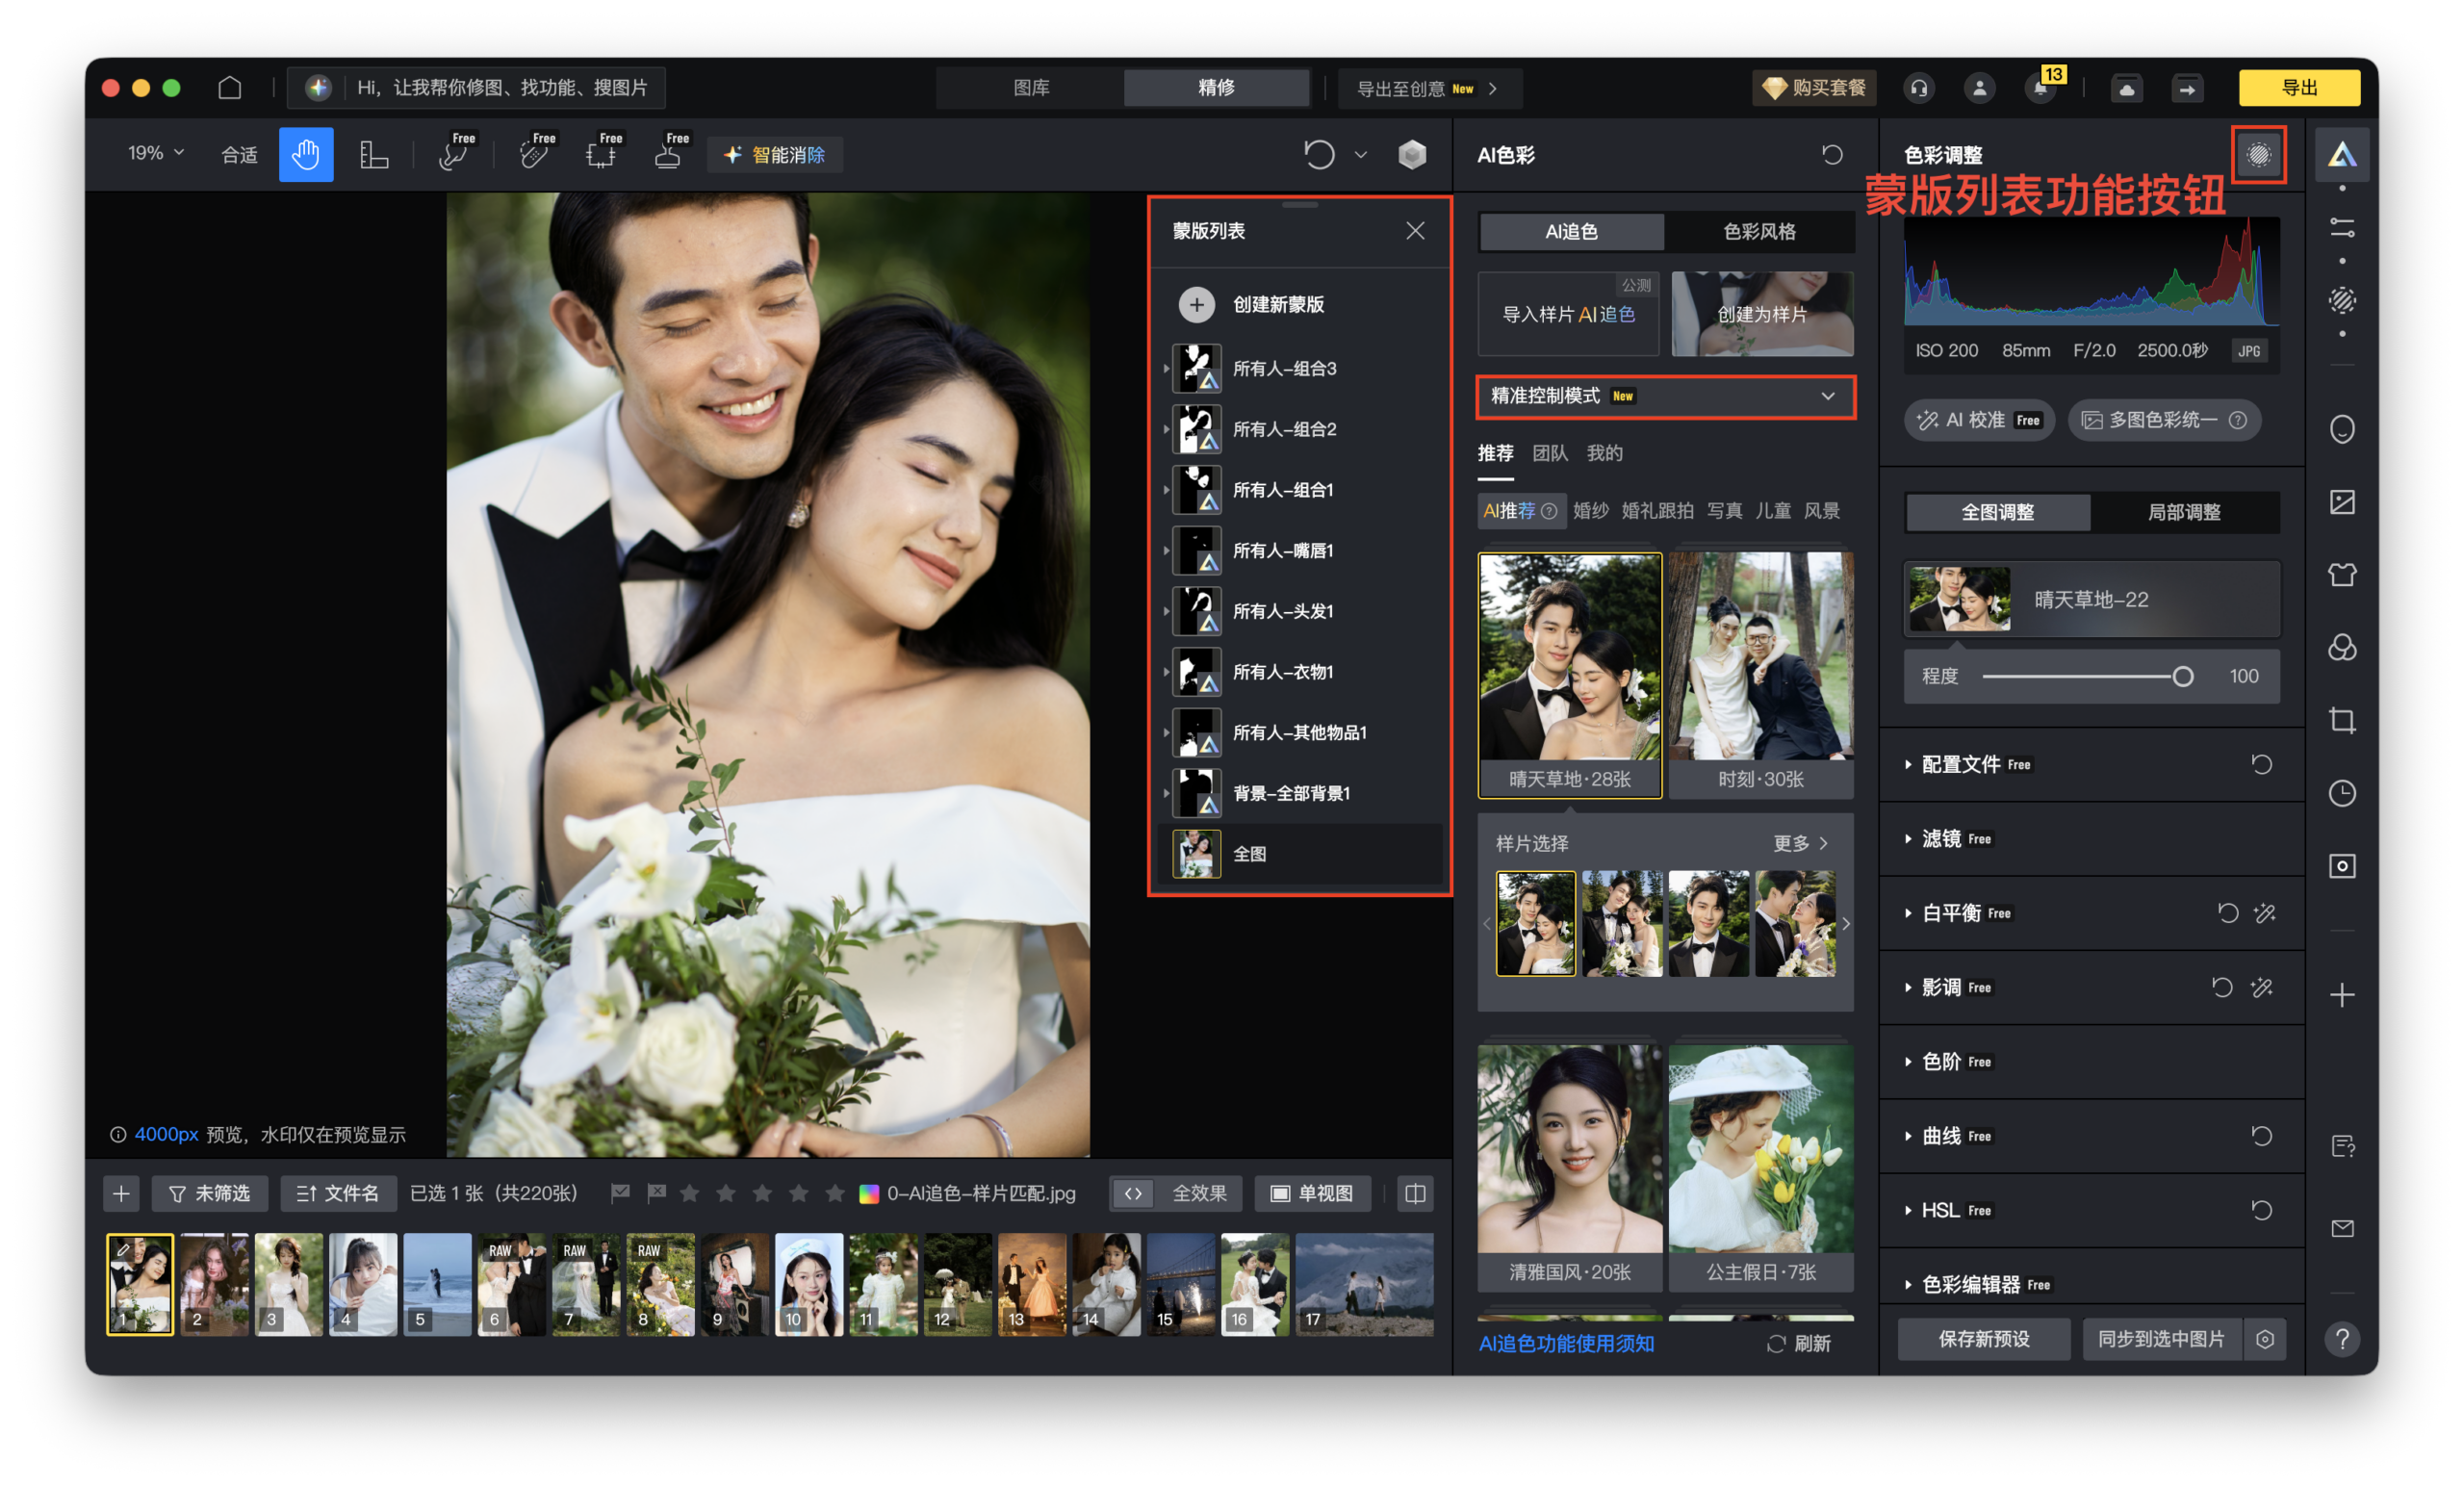Click the home icon in title bar

click(230, 88)
